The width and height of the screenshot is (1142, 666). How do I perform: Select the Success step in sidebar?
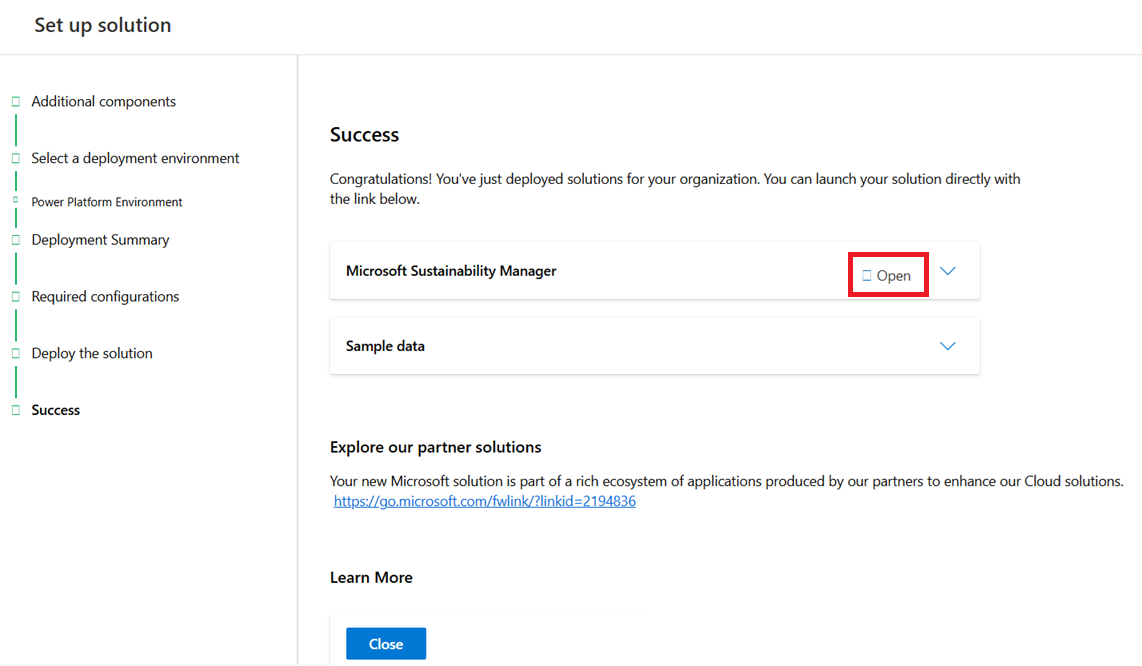55,410
